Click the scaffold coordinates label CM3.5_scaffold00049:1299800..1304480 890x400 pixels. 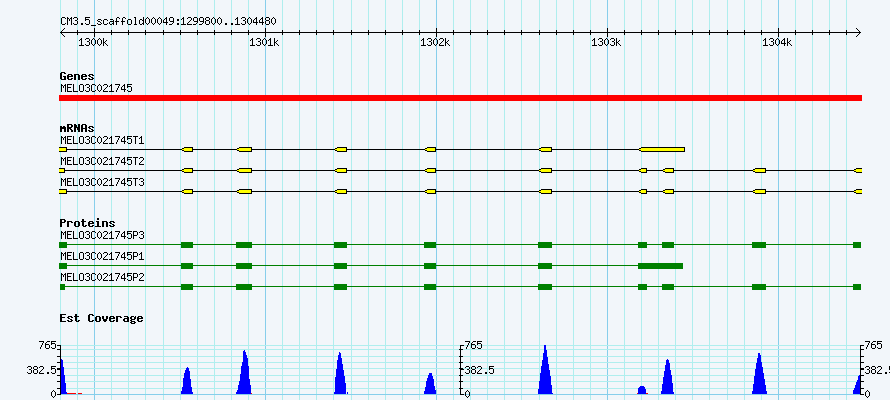[169, 22]
